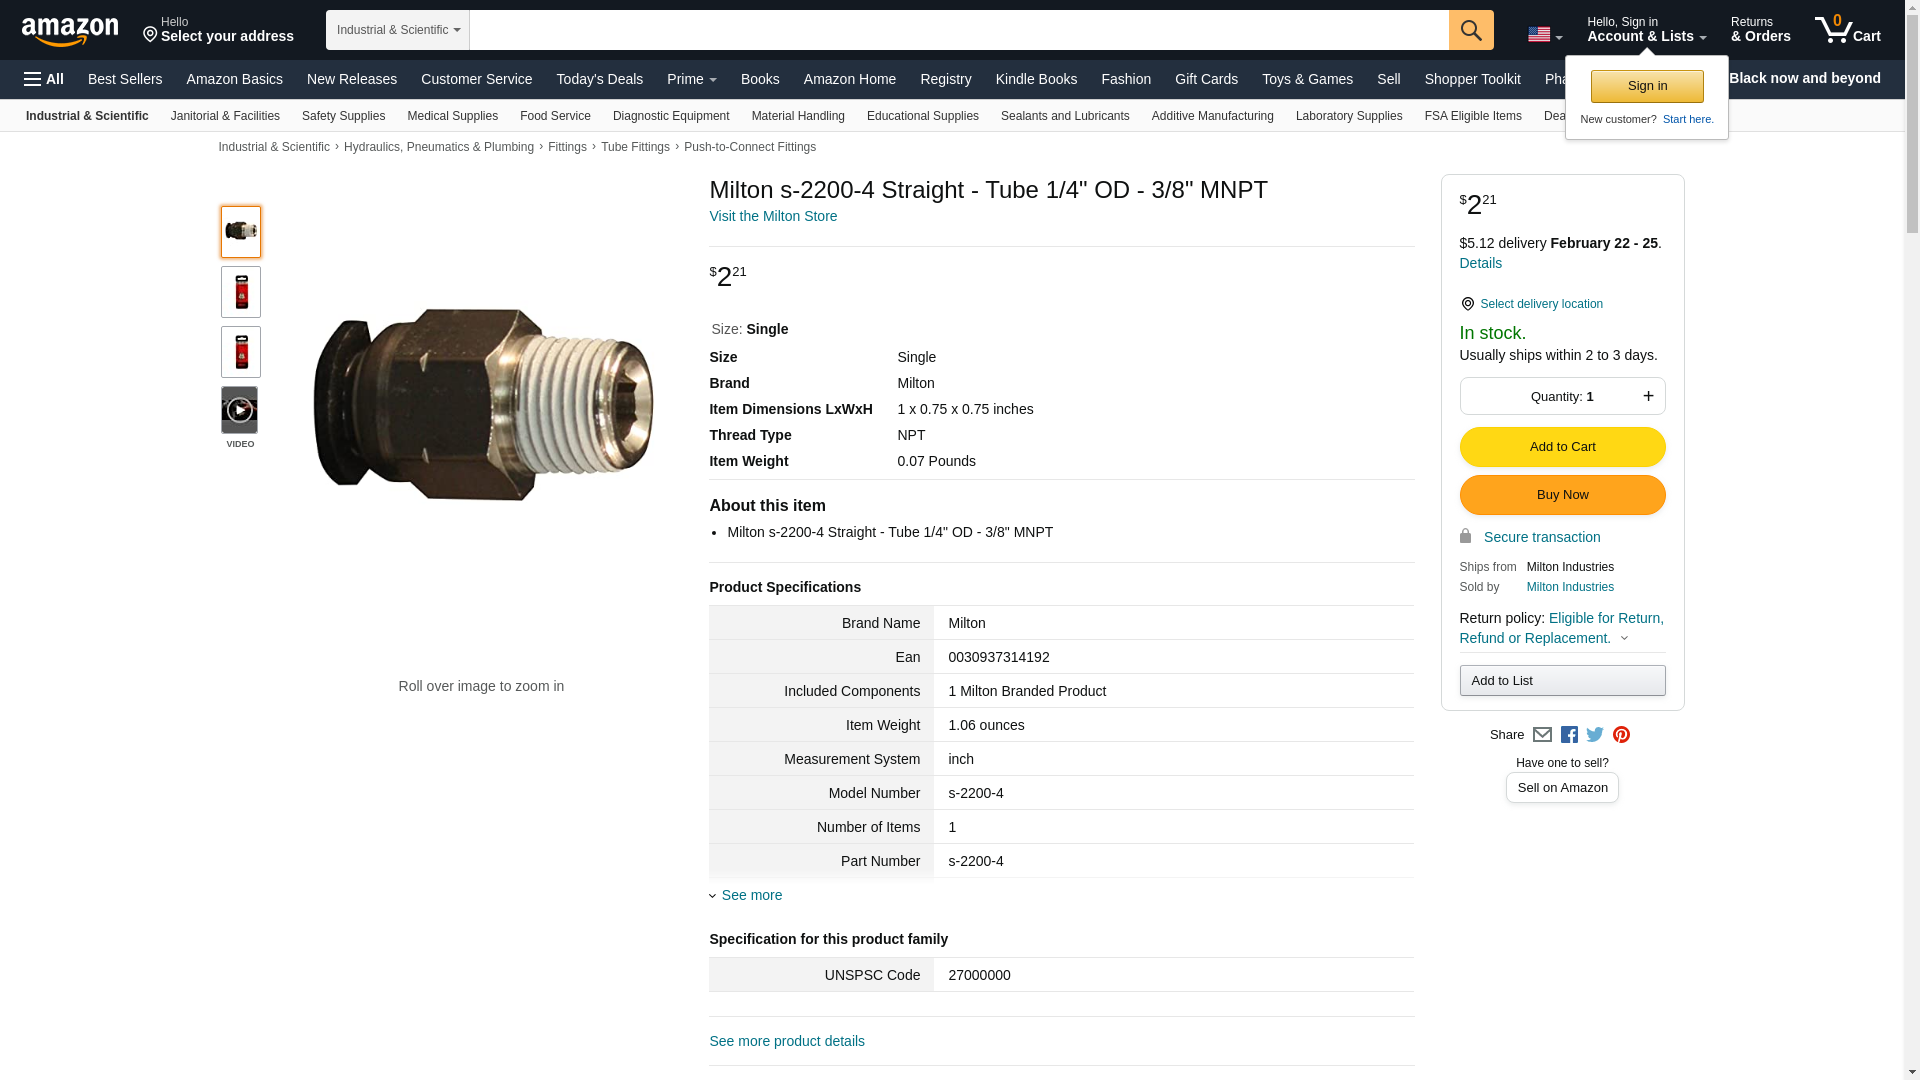Visit the Milton Store link

(x=773, y=216)
